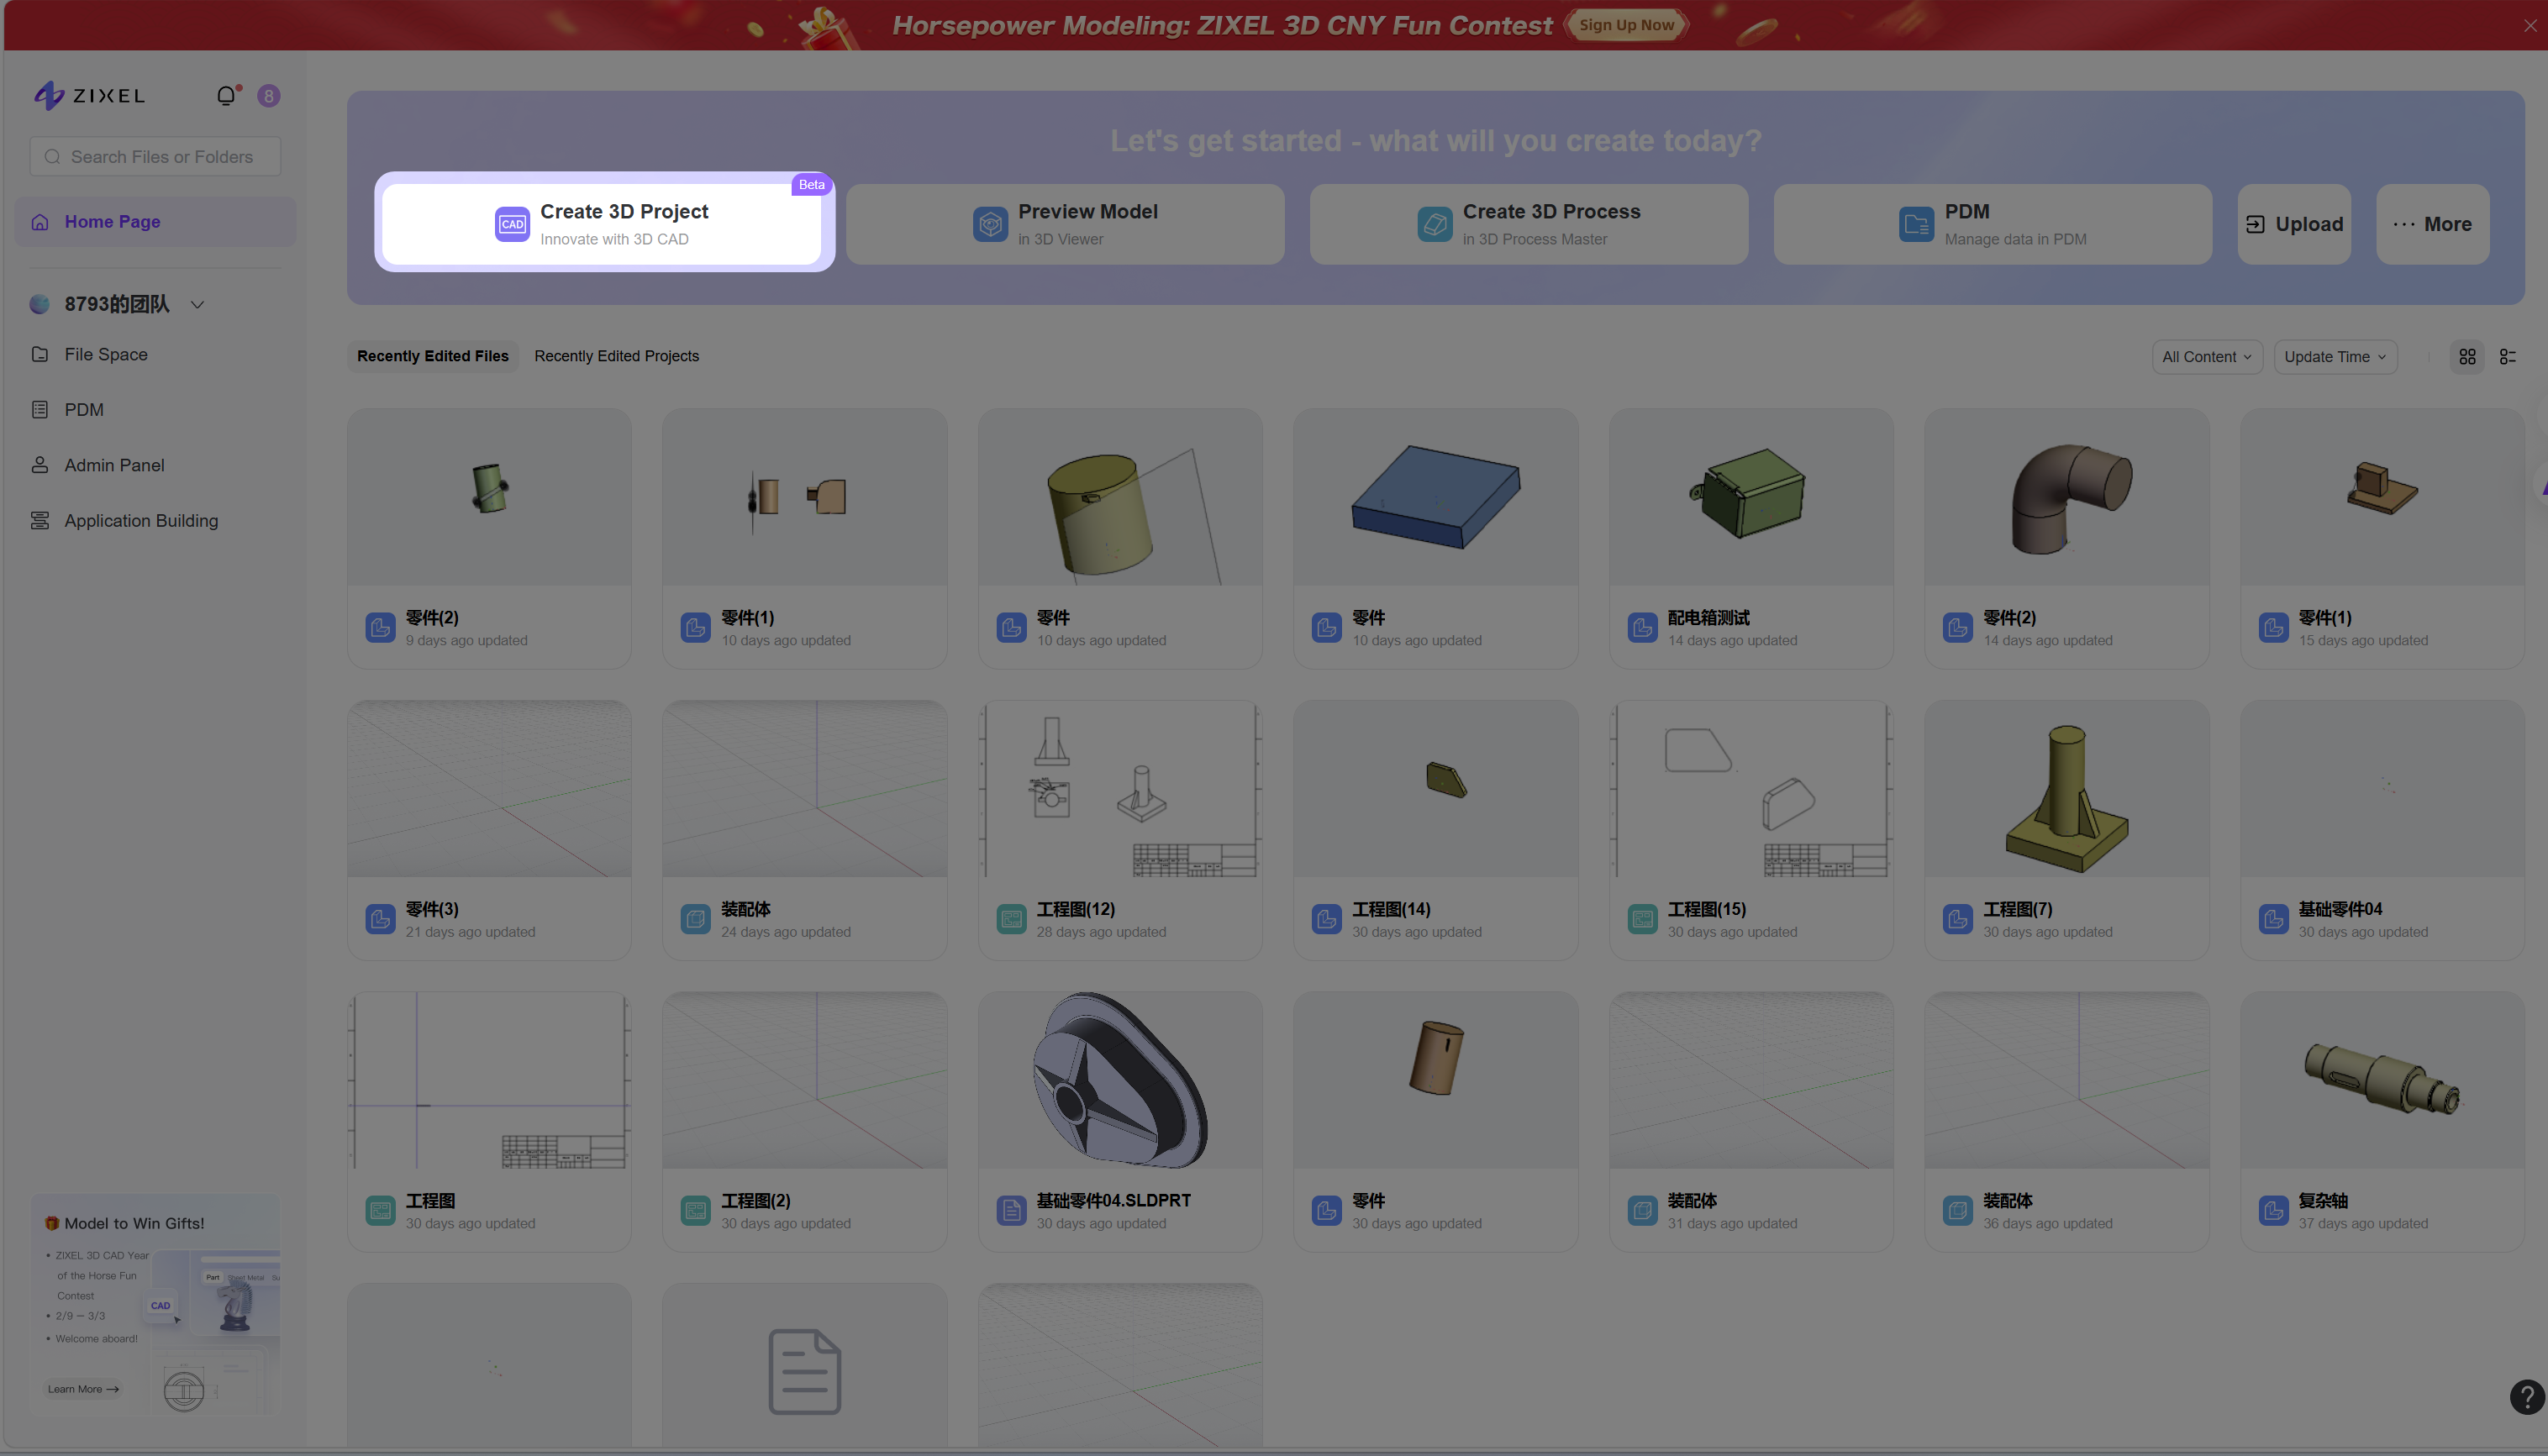Switch to grid view layout
Viewport: 2548px width, 1456px height.
pyautogui.click(x=2467, y=357)
